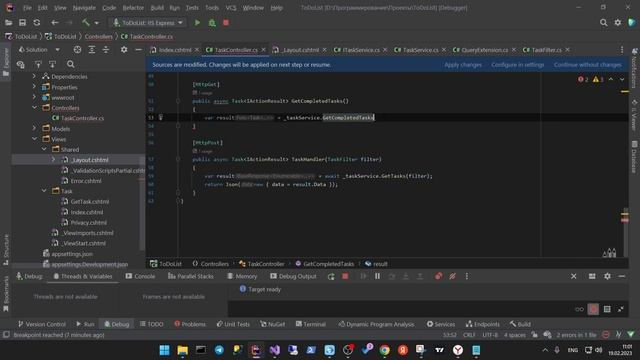The width and height of the screenshot is (640, 360).
Task: Switch to the Parallel Stacks debug tab
Action: coord(191,276)
